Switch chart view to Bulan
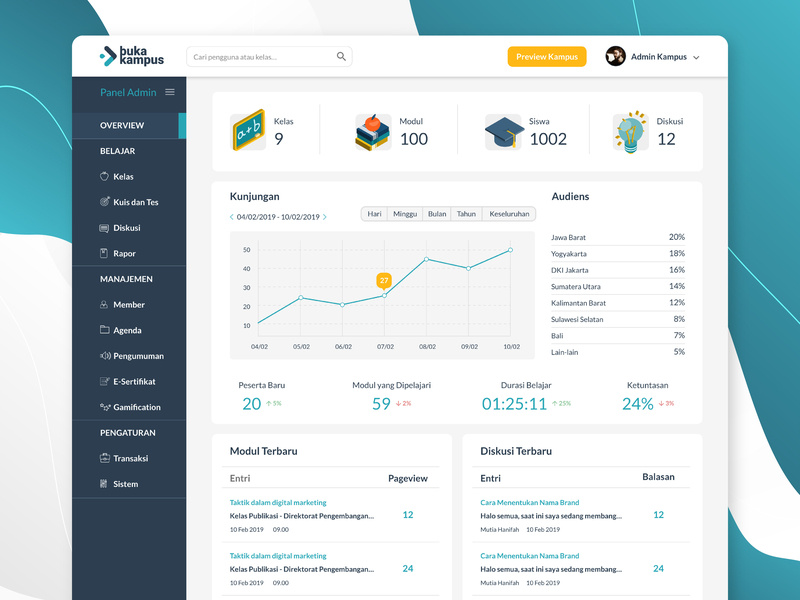The width and height of the screenshot is (800, 600). [x=435, y=214]
